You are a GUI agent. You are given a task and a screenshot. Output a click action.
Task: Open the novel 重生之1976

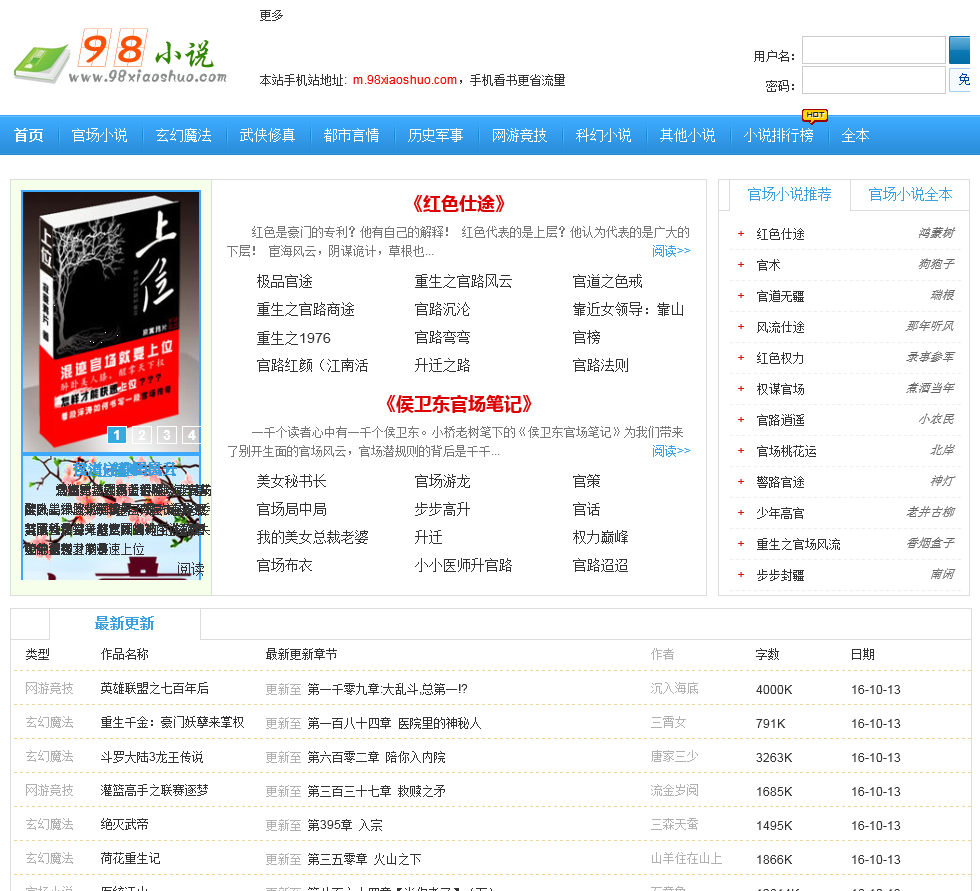click(x=294, y=338)
